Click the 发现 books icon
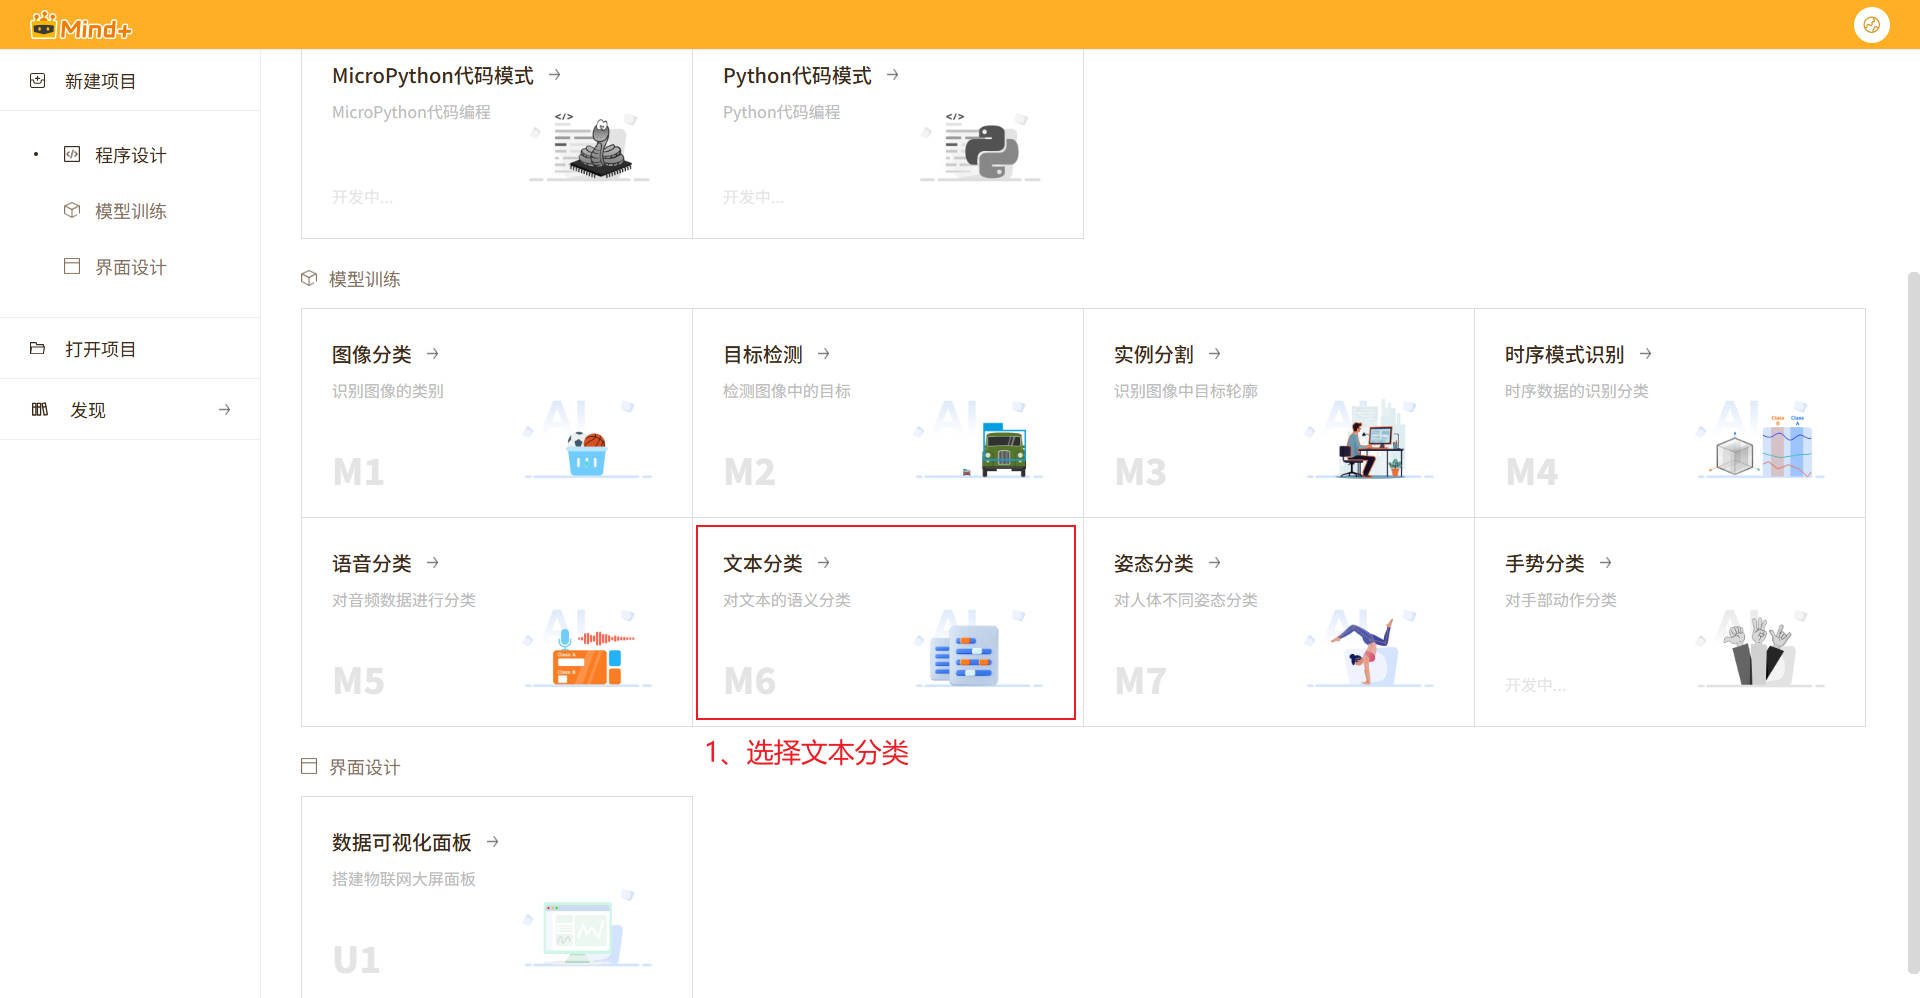The height and width of the screenshot is (998, 1920). click(x=40, y=409)
